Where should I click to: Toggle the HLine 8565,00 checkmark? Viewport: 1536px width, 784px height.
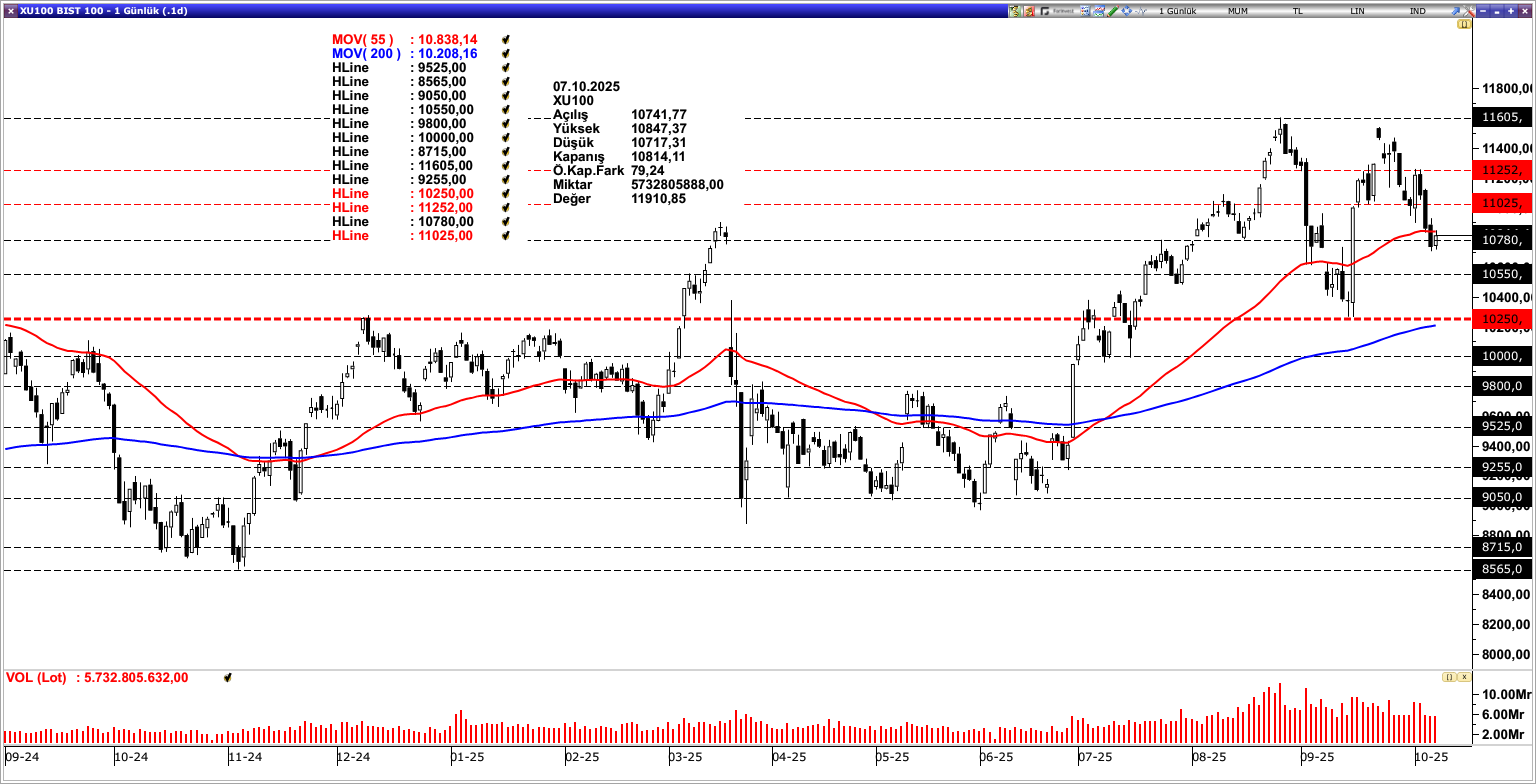[x=506, y=81]
